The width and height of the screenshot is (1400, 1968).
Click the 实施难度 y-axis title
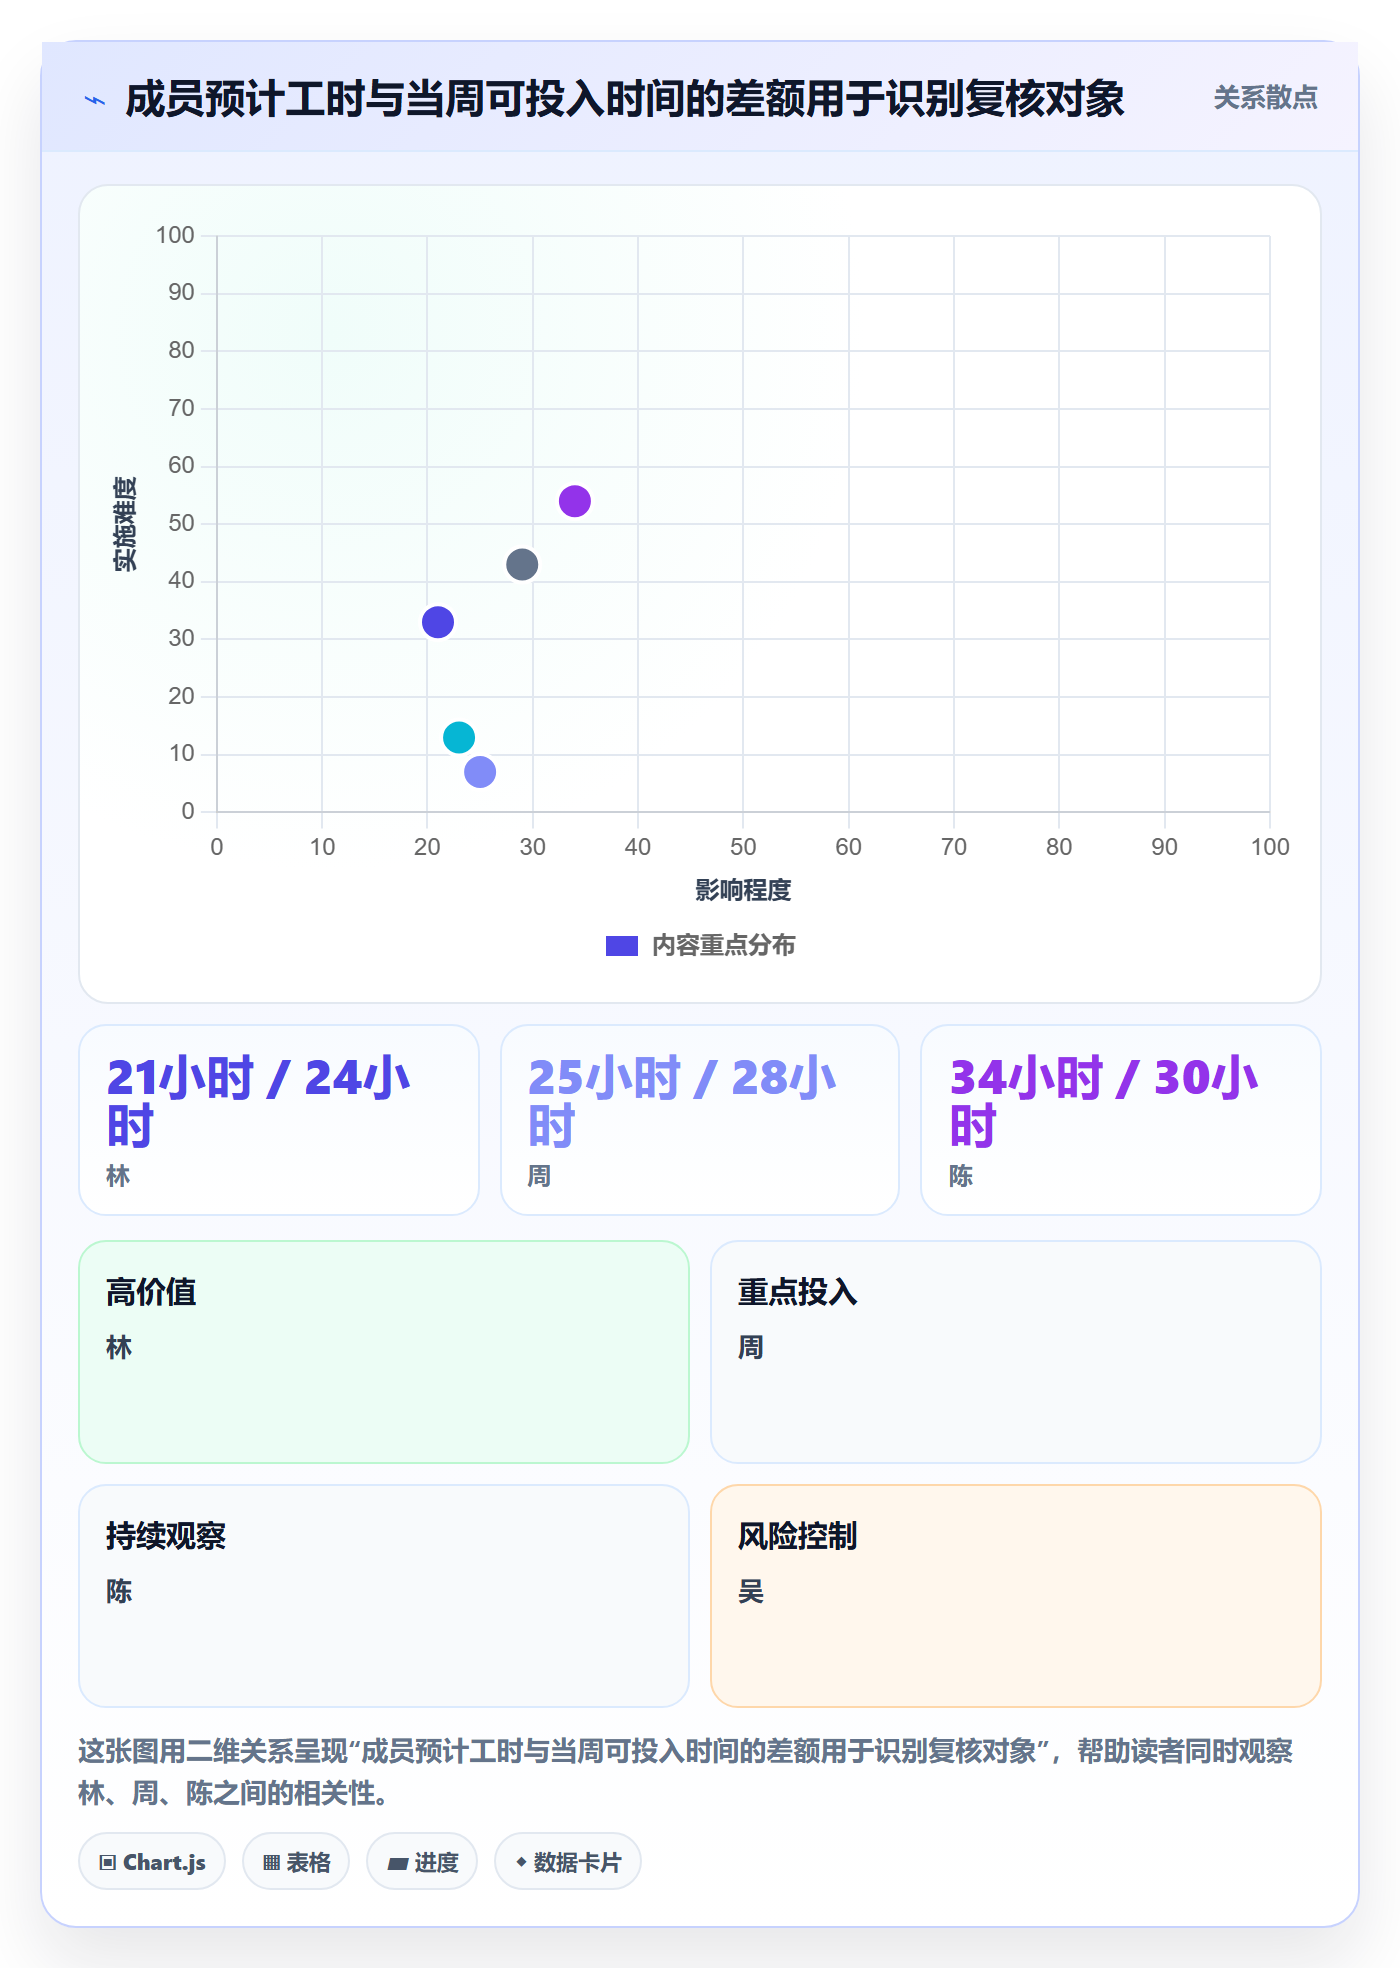(x=125, y=524)
